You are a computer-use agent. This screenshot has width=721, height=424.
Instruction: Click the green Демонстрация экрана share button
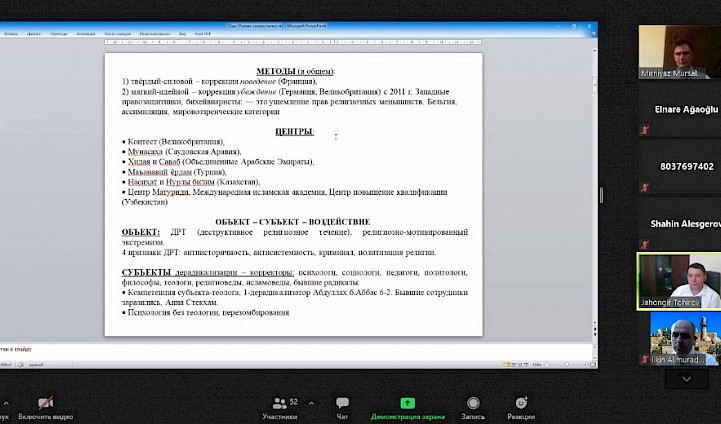click(408, 408)
